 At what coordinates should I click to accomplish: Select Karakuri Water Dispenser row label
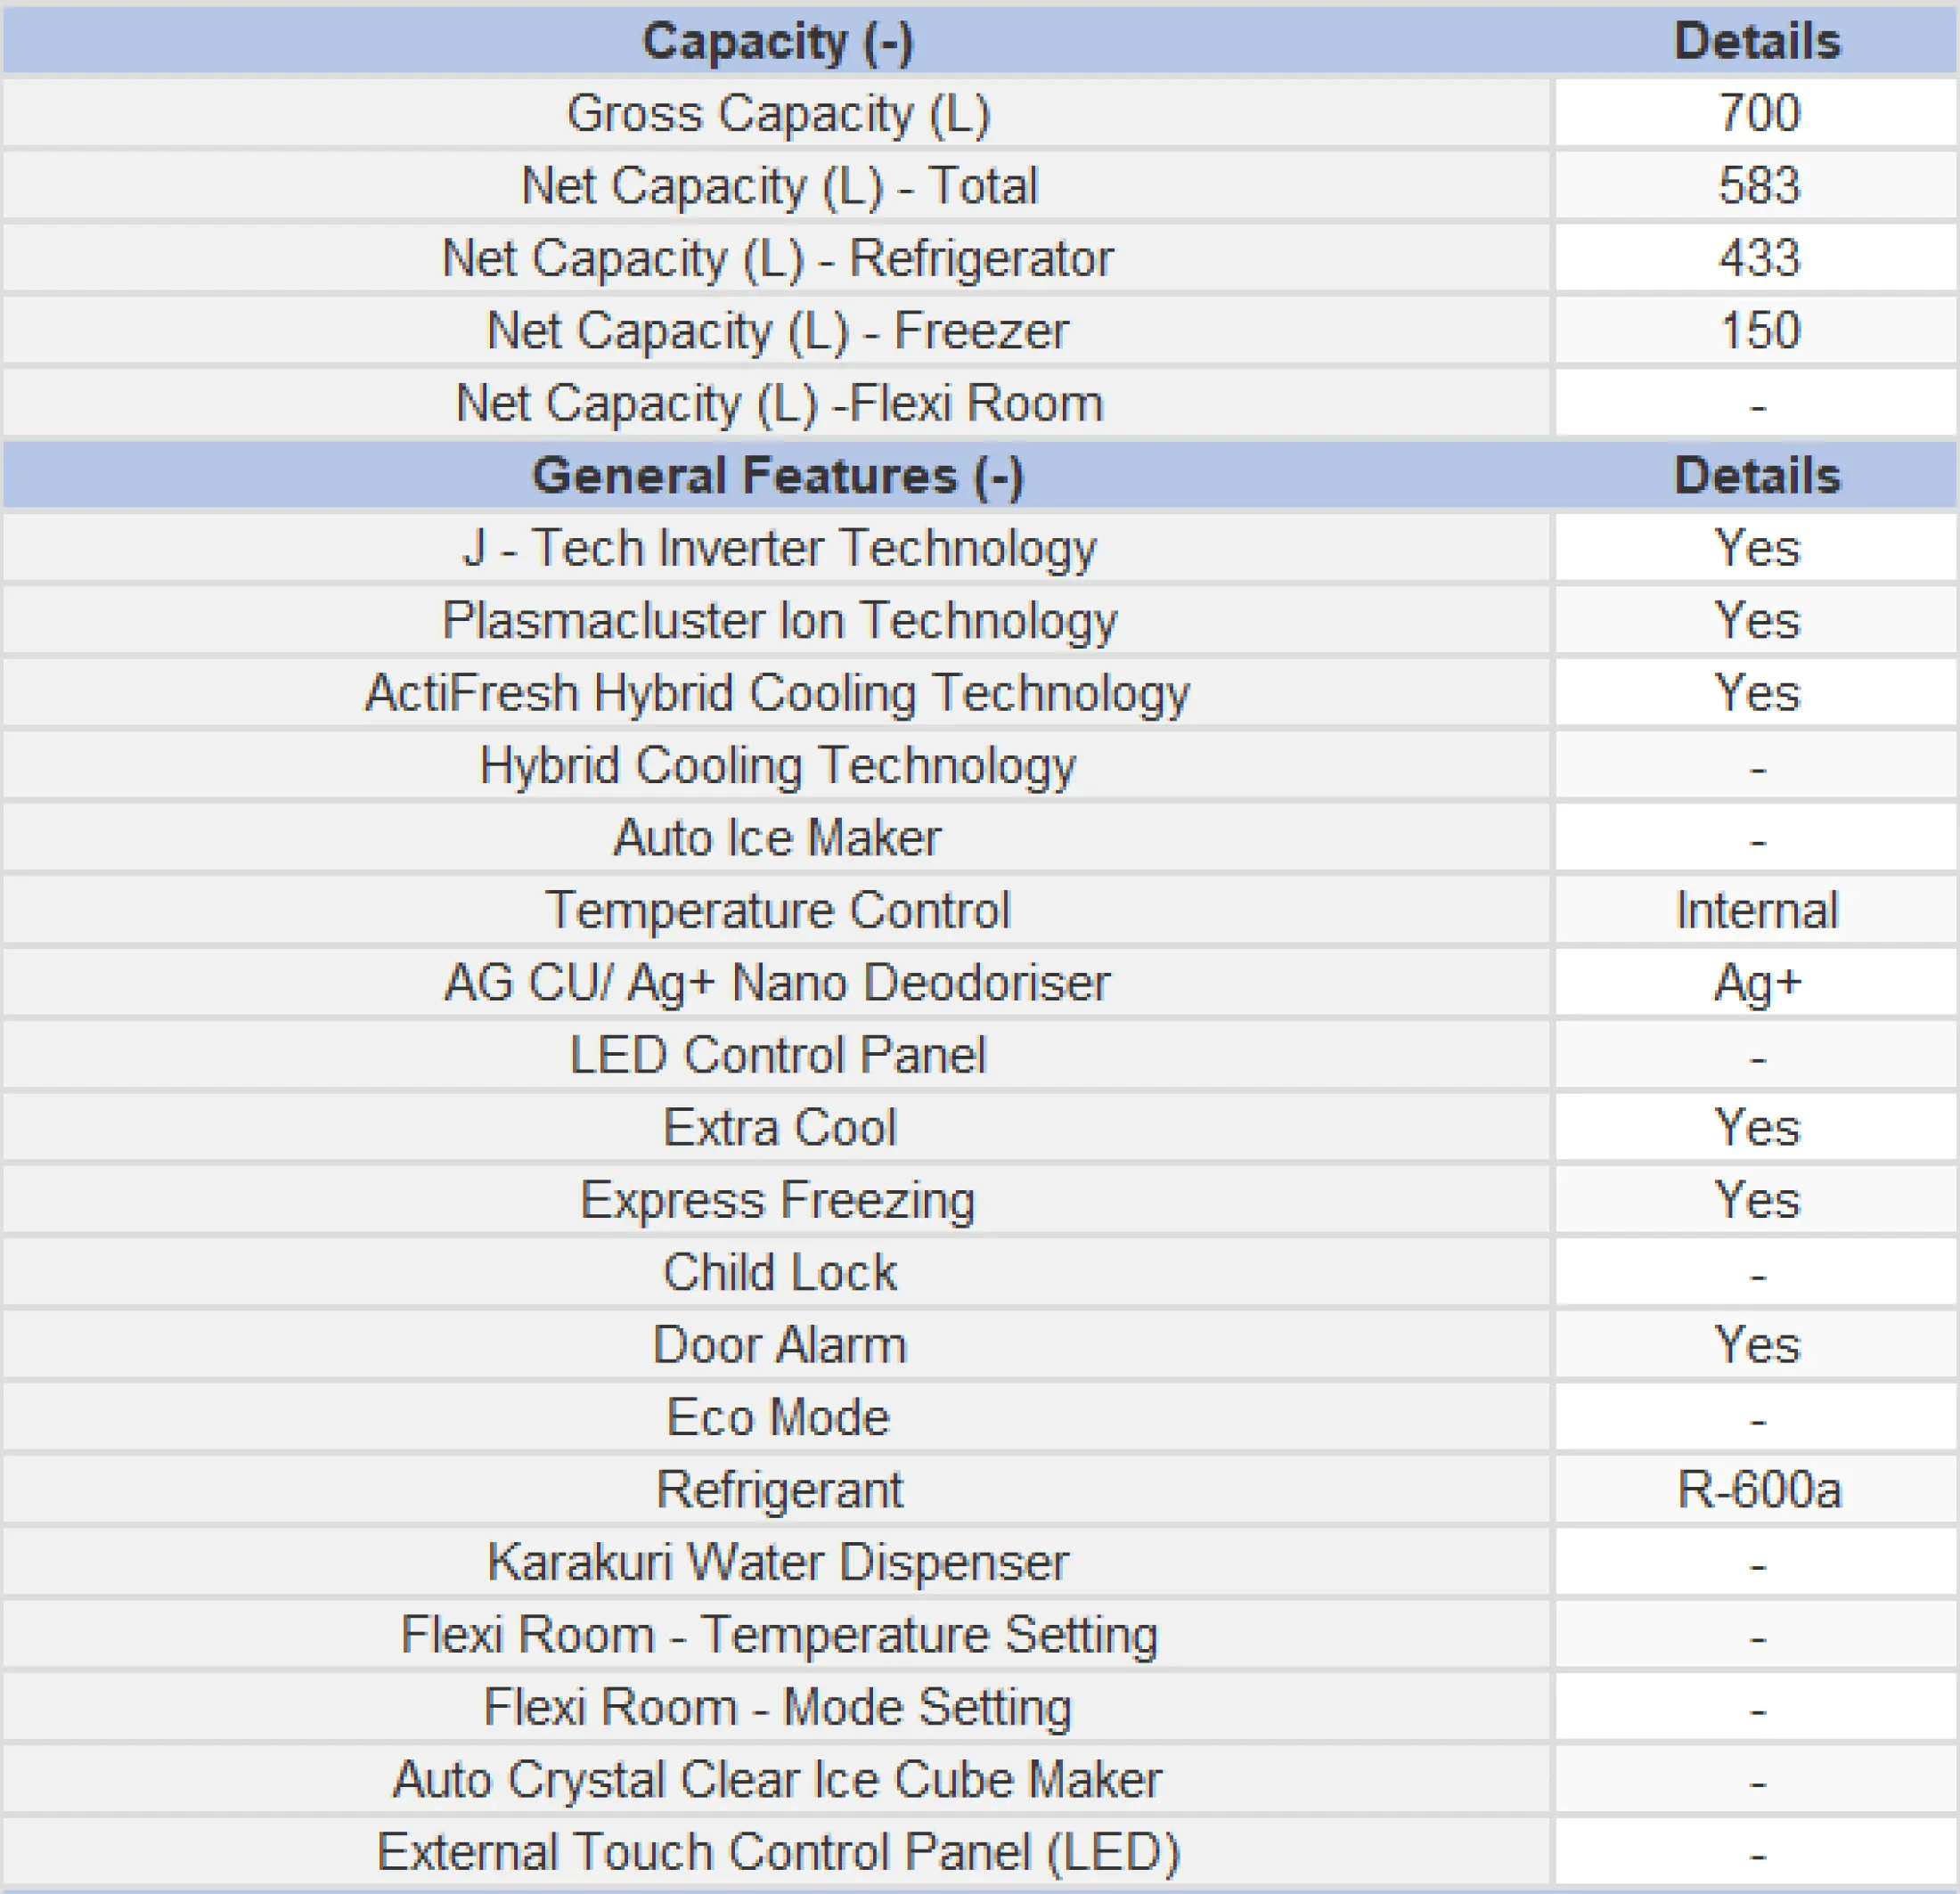click(x=777, y=1562)
